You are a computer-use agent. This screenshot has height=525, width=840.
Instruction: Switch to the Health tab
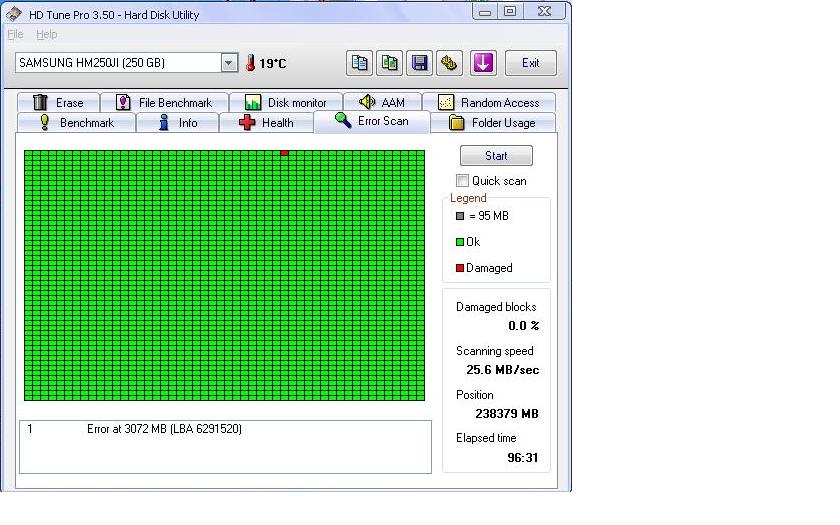pos(266,123)
